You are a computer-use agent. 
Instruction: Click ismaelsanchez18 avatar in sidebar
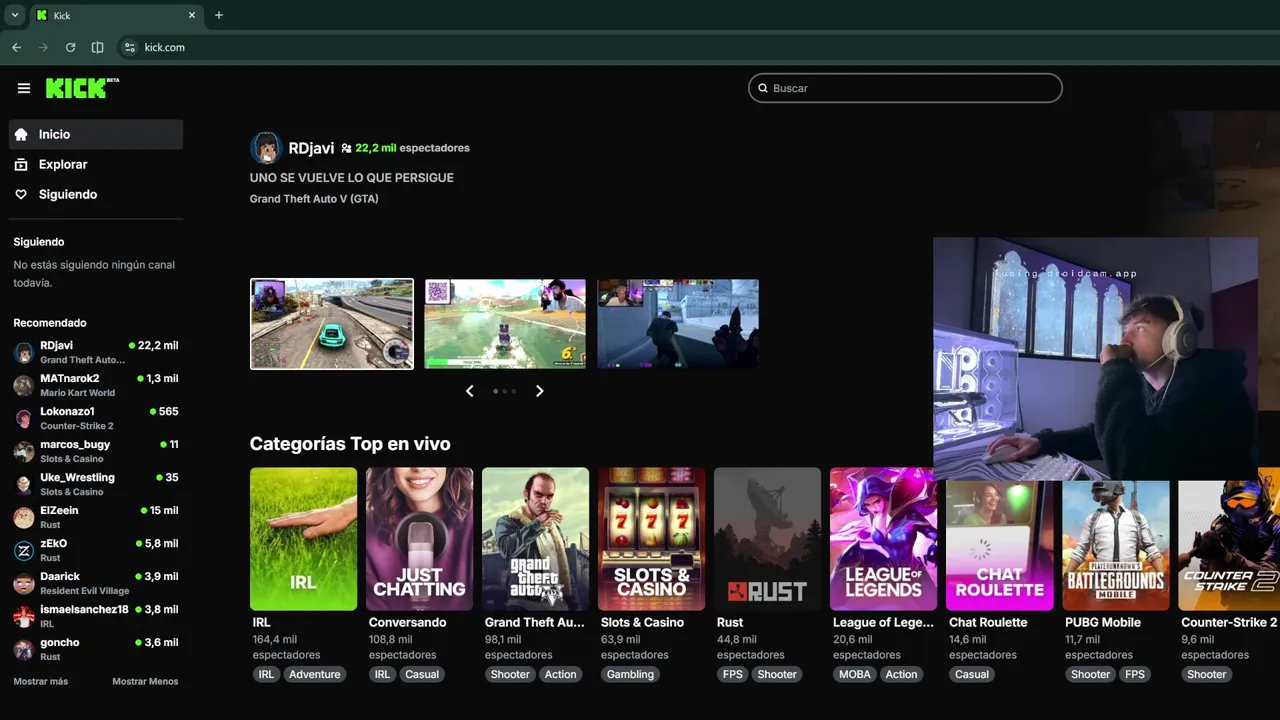[x=23, y=616]
